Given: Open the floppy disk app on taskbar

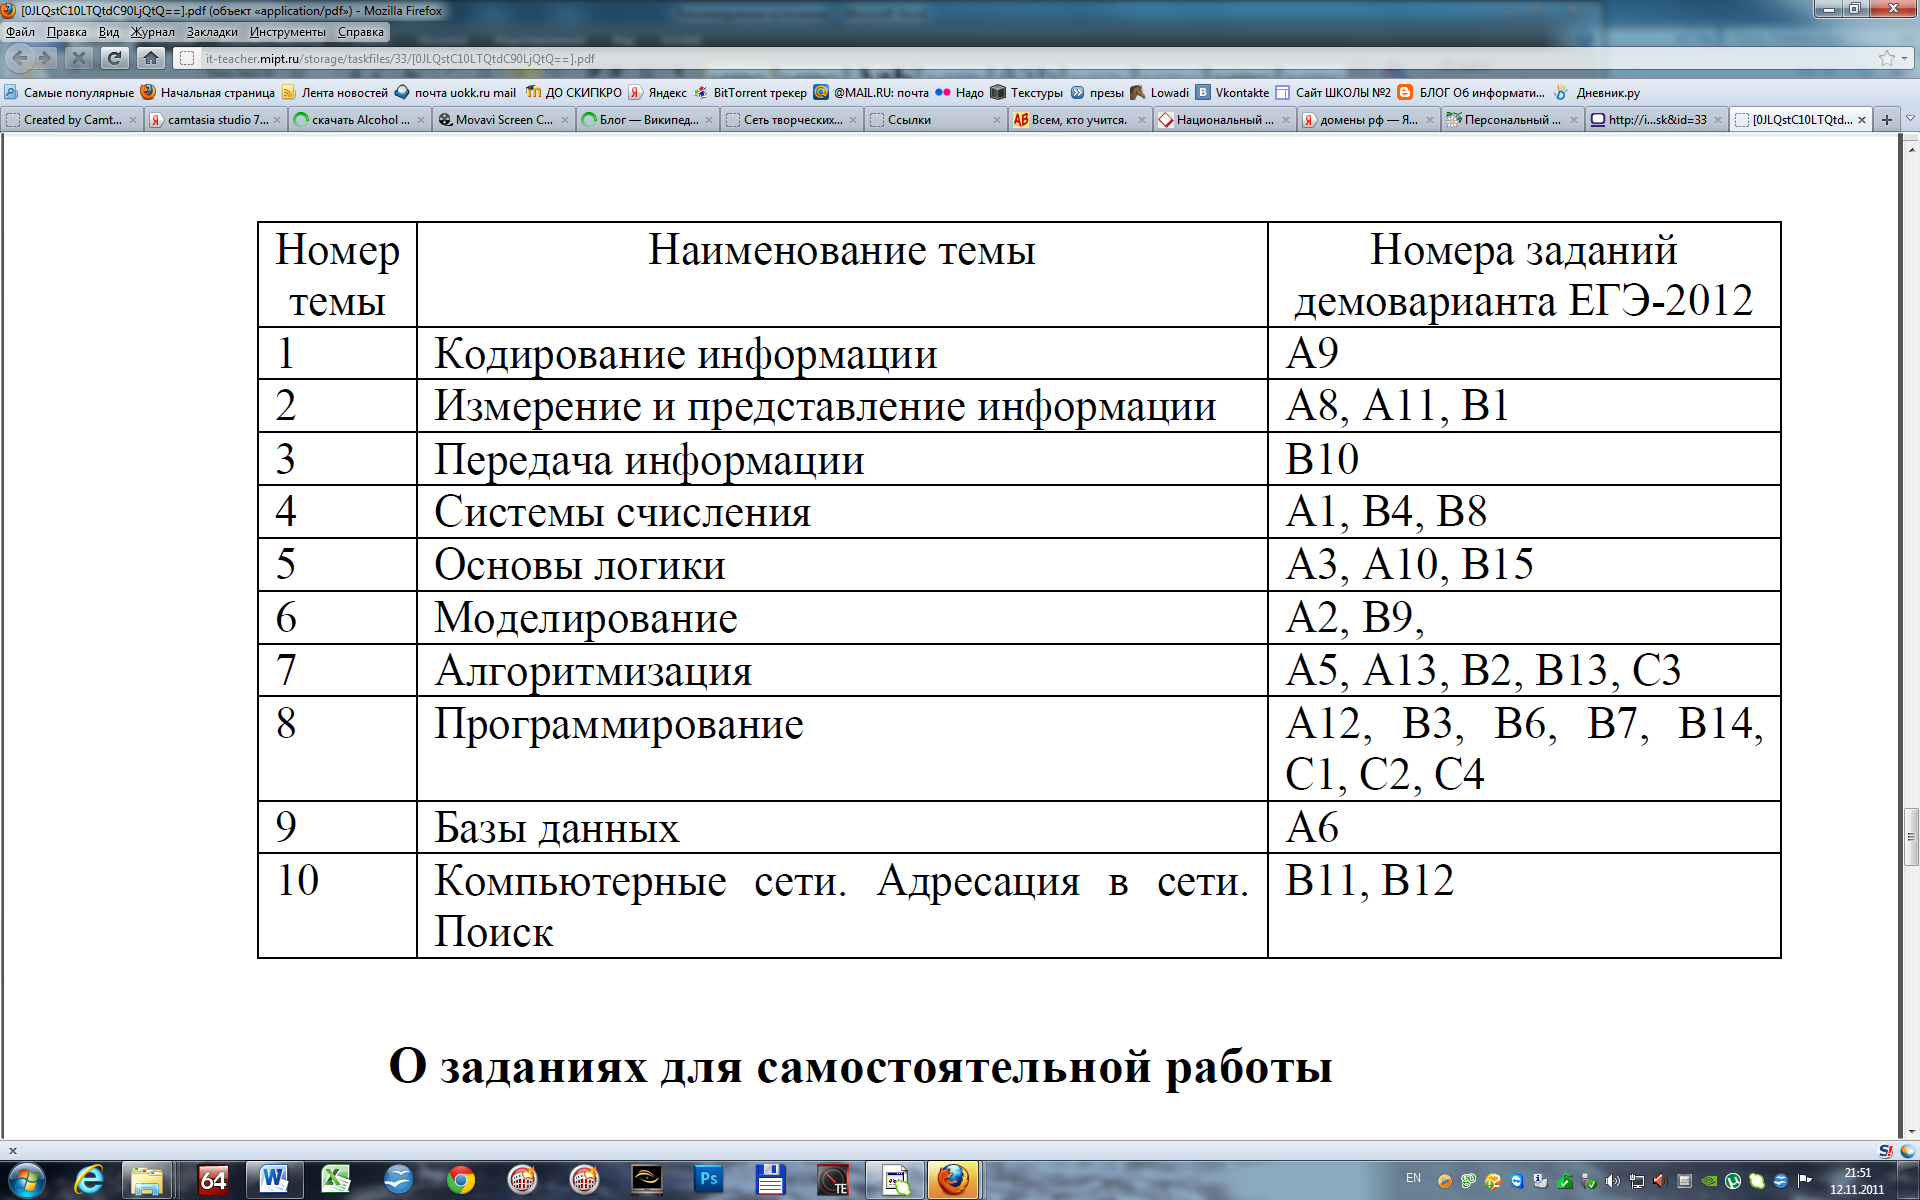Looking at the screenshot, I should pos(771,1180).
